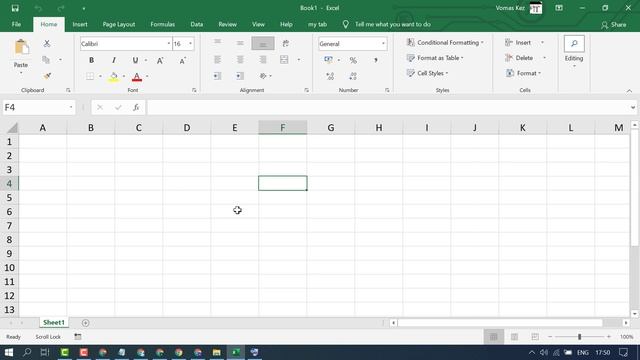This screenshot has height=360, width=640.
Task: Click the Copy icon in Clipboard group
Action: tap(46, 60)
